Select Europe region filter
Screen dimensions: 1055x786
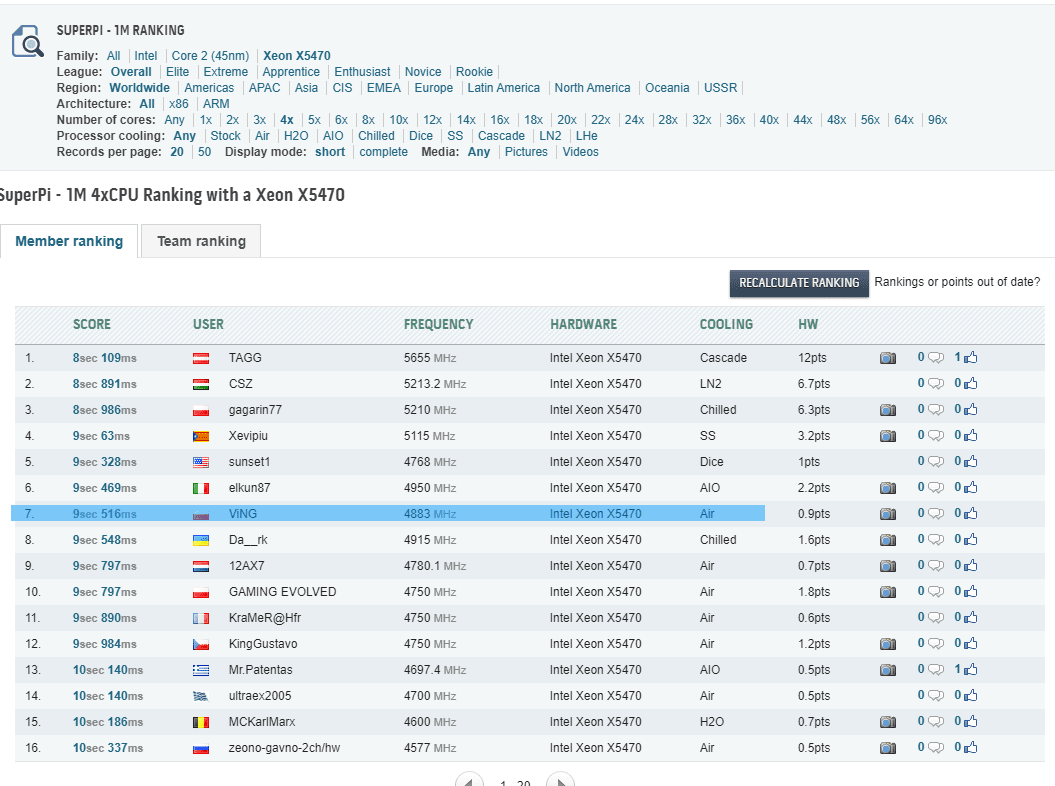pos(434,88)
